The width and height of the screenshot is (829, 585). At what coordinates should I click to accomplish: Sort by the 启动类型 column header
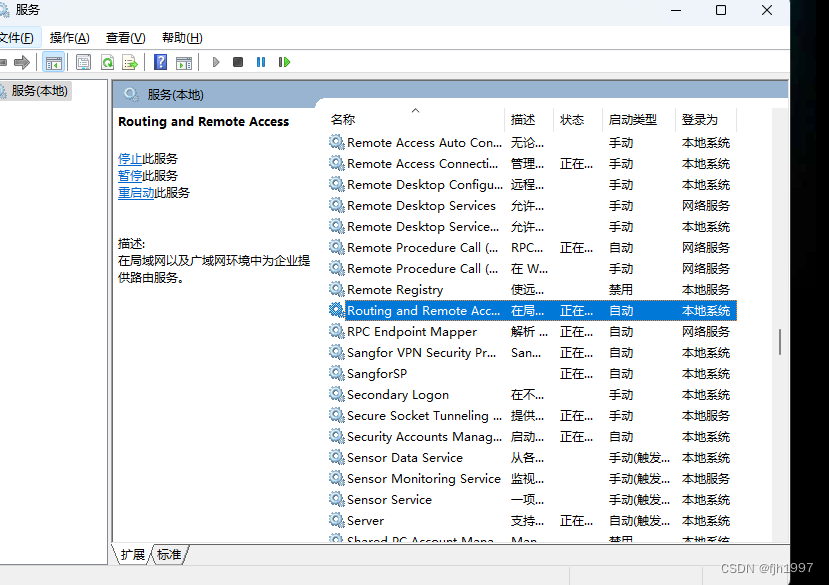[x=639, y=120]
